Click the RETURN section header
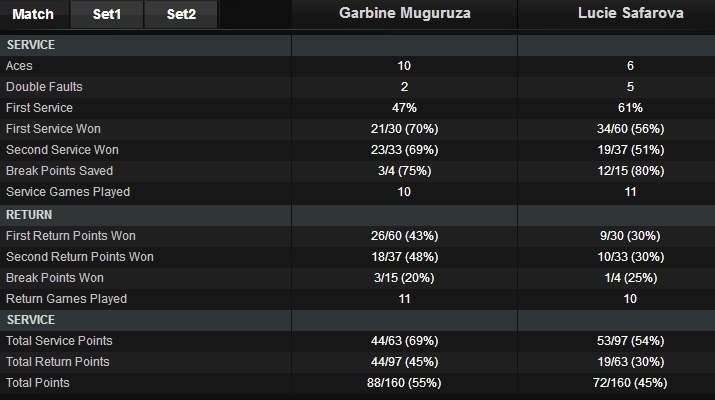715x400 pixels. coord(29,214)
